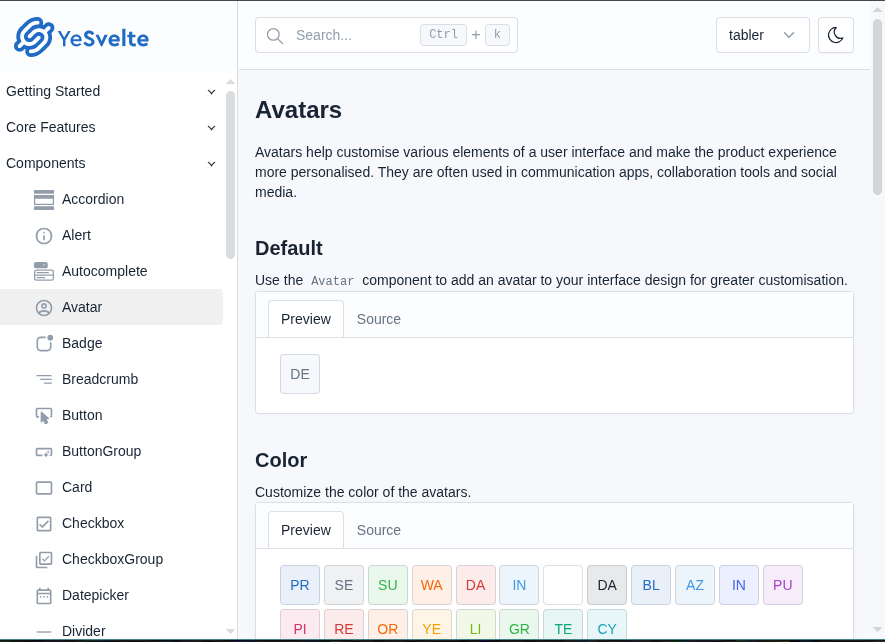Click the dark DA avatar
Screen dimensions: 885x642
(x=607, y=585)
